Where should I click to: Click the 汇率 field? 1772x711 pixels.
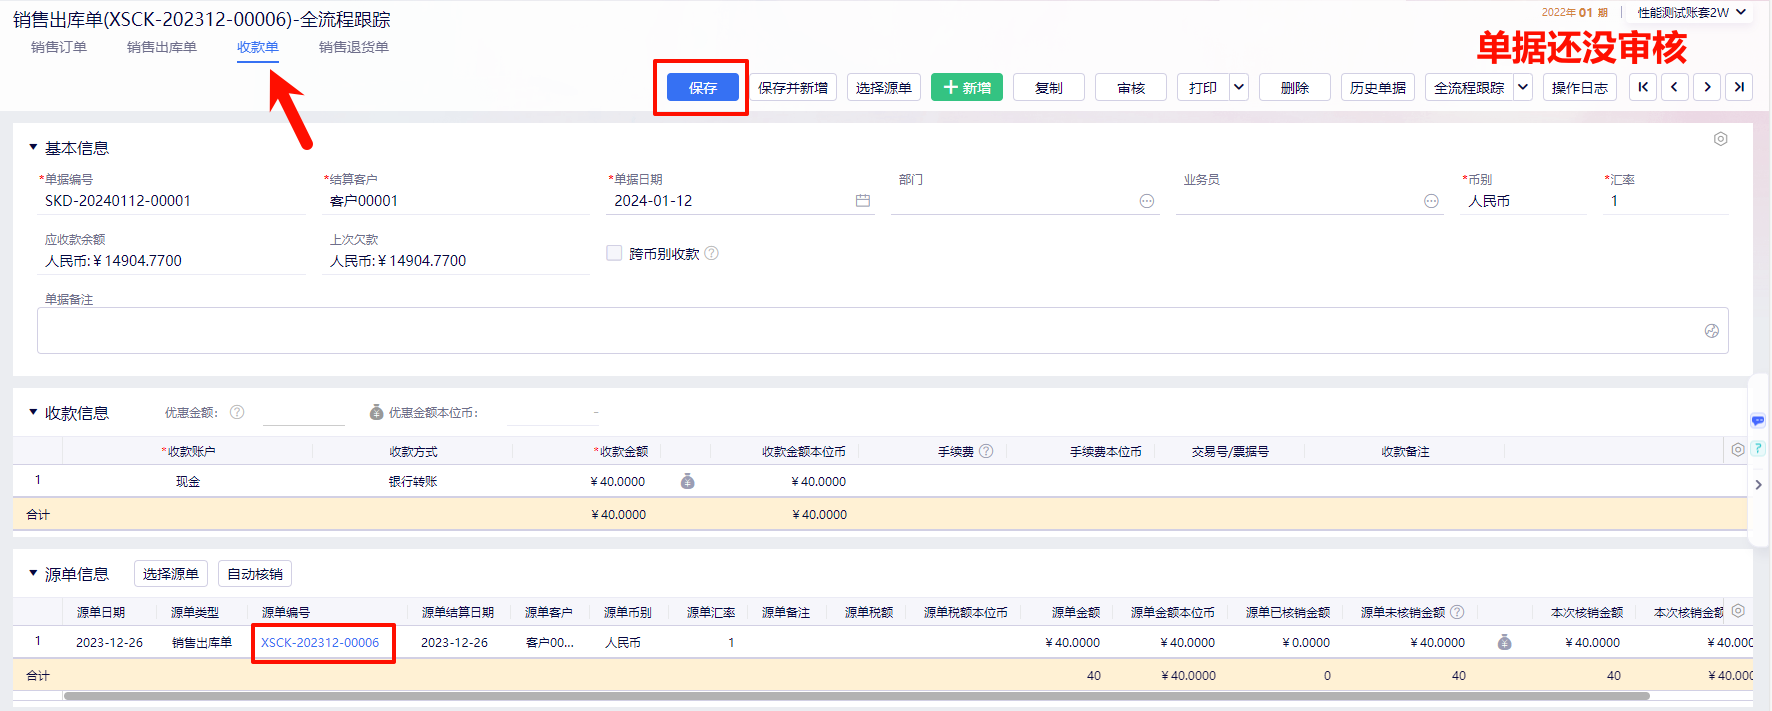[x=1666, y=201]
